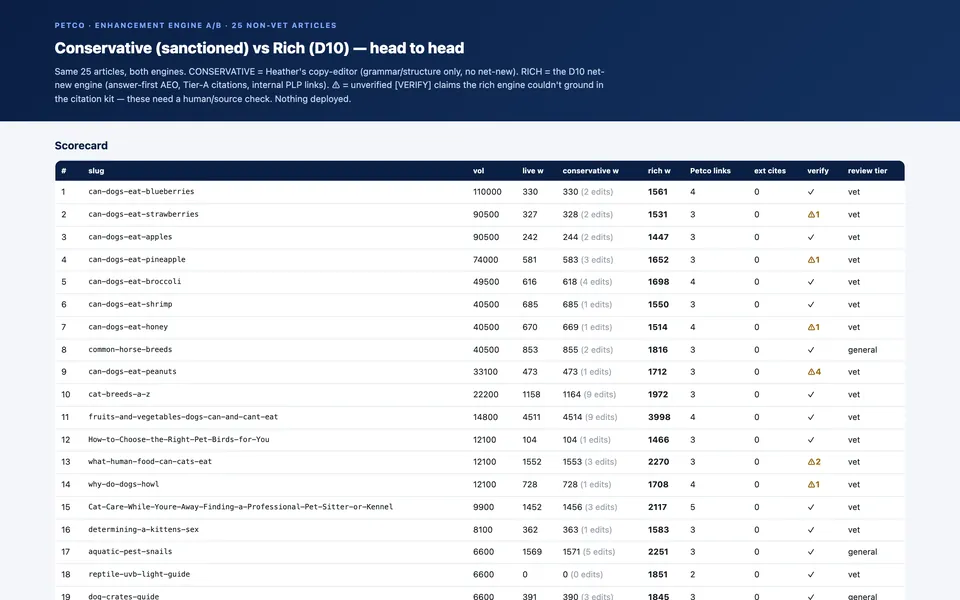The height and width of the screenshot is (600, 960).
Task: Click the 'conservative w' column header
Action: click(x=590, y=171)
